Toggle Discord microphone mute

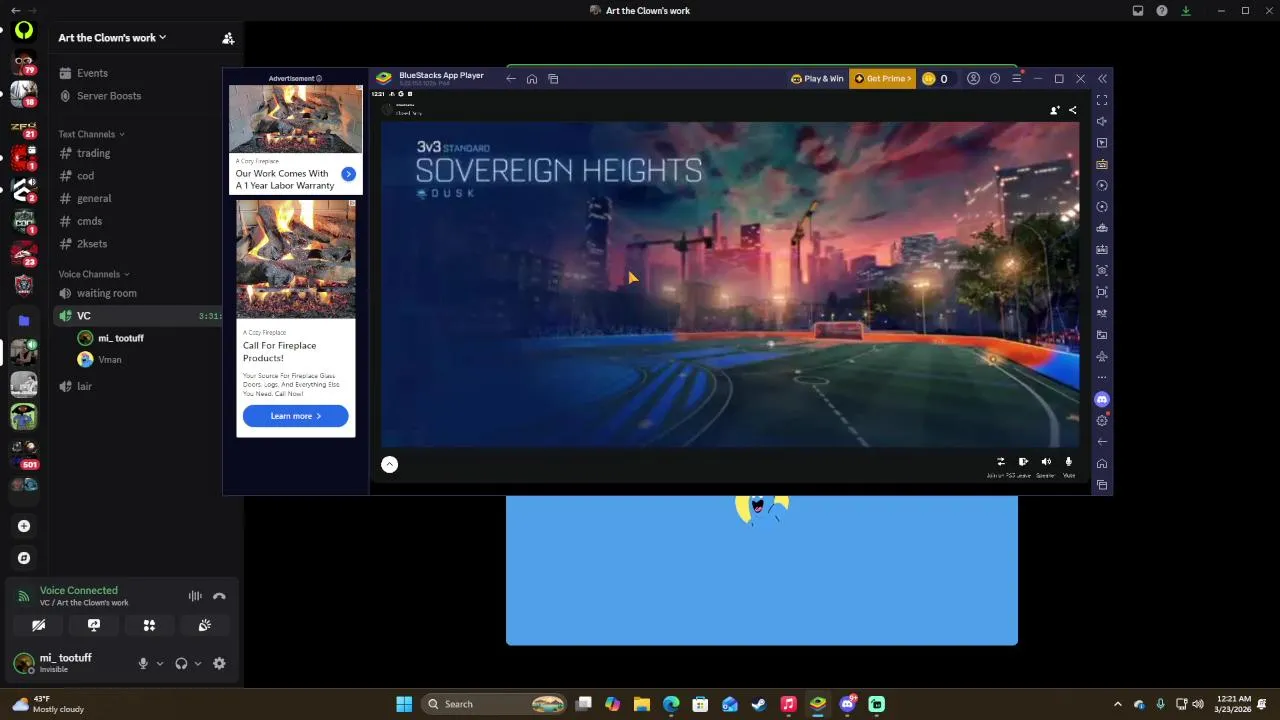pyautogui.click(x=143, y=663)
